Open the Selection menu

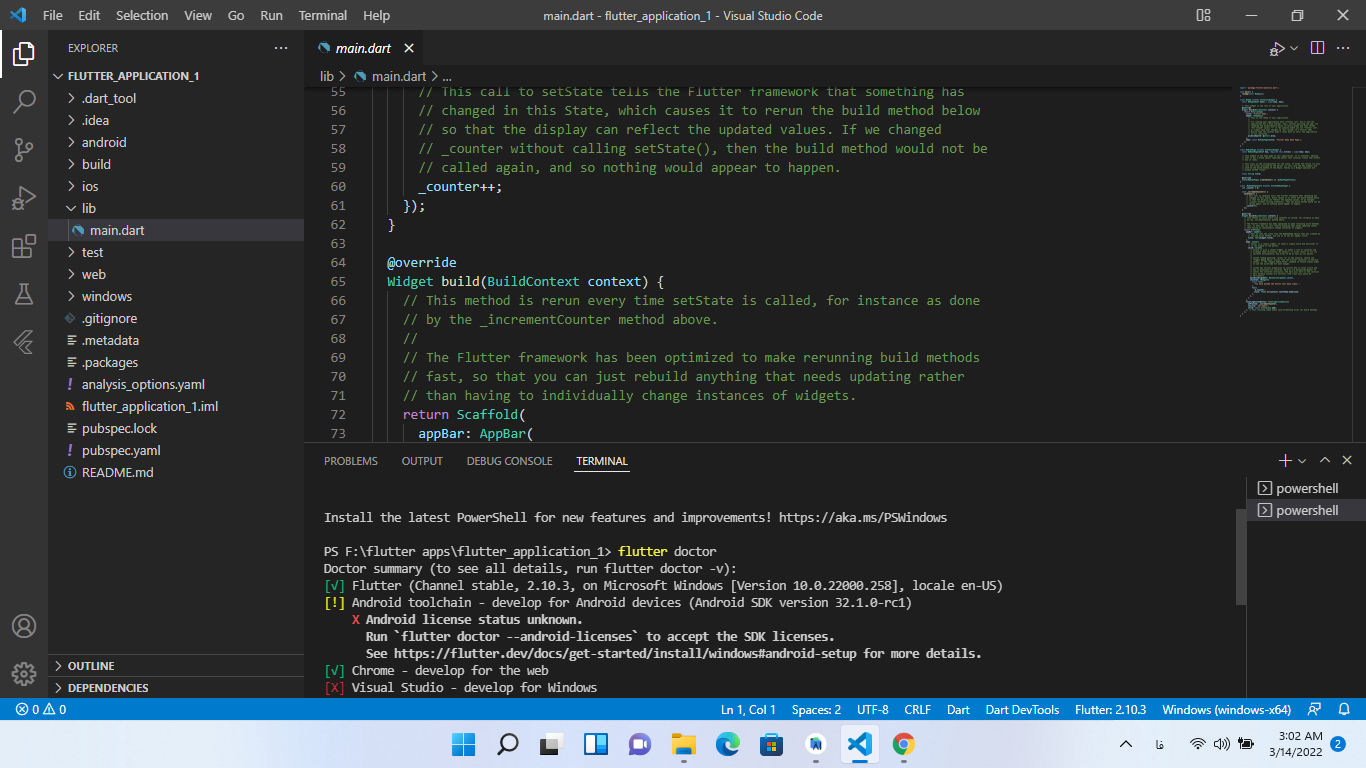[x=142, y=16]
